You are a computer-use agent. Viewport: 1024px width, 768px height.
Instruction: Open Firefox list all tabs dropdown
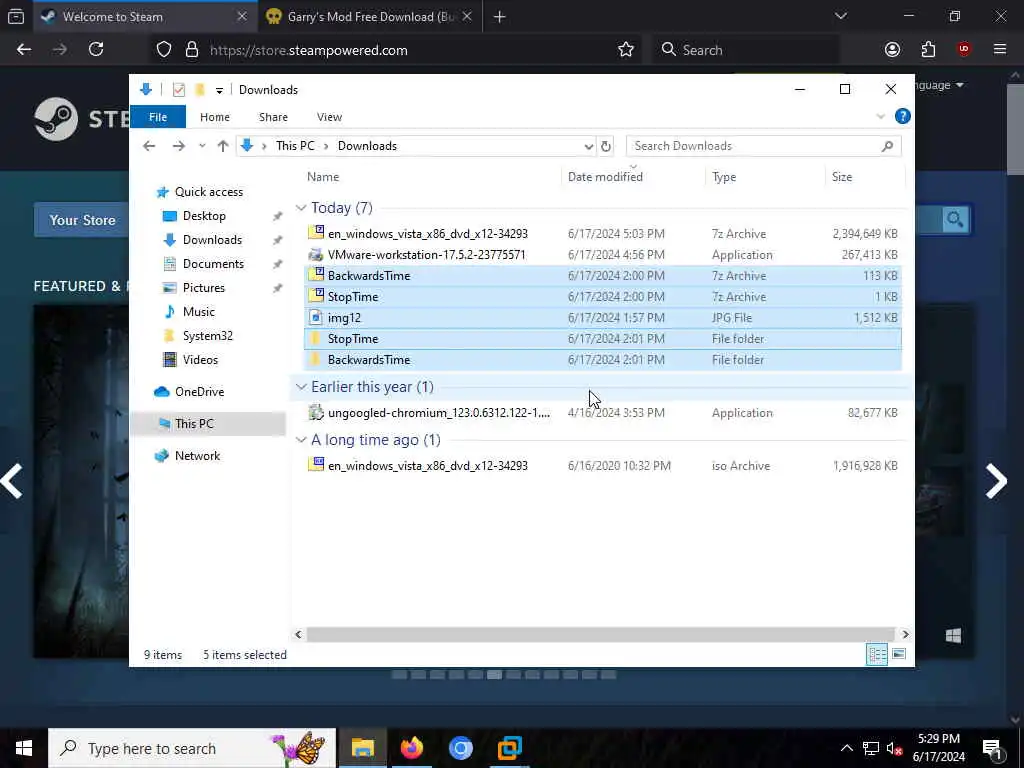841,16
